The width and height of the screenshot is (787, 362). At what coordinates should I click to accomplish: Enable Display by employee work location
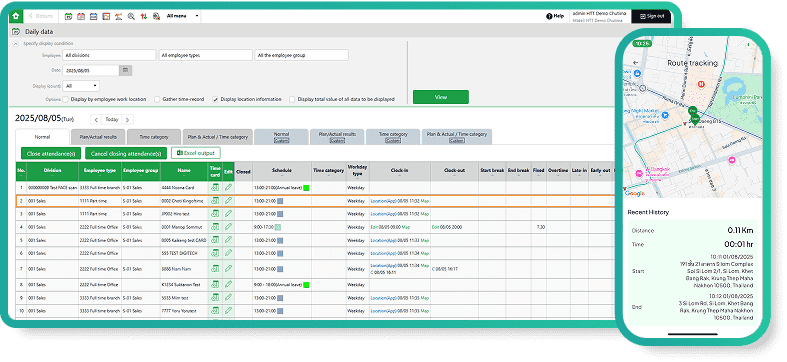tap(66, 99)
